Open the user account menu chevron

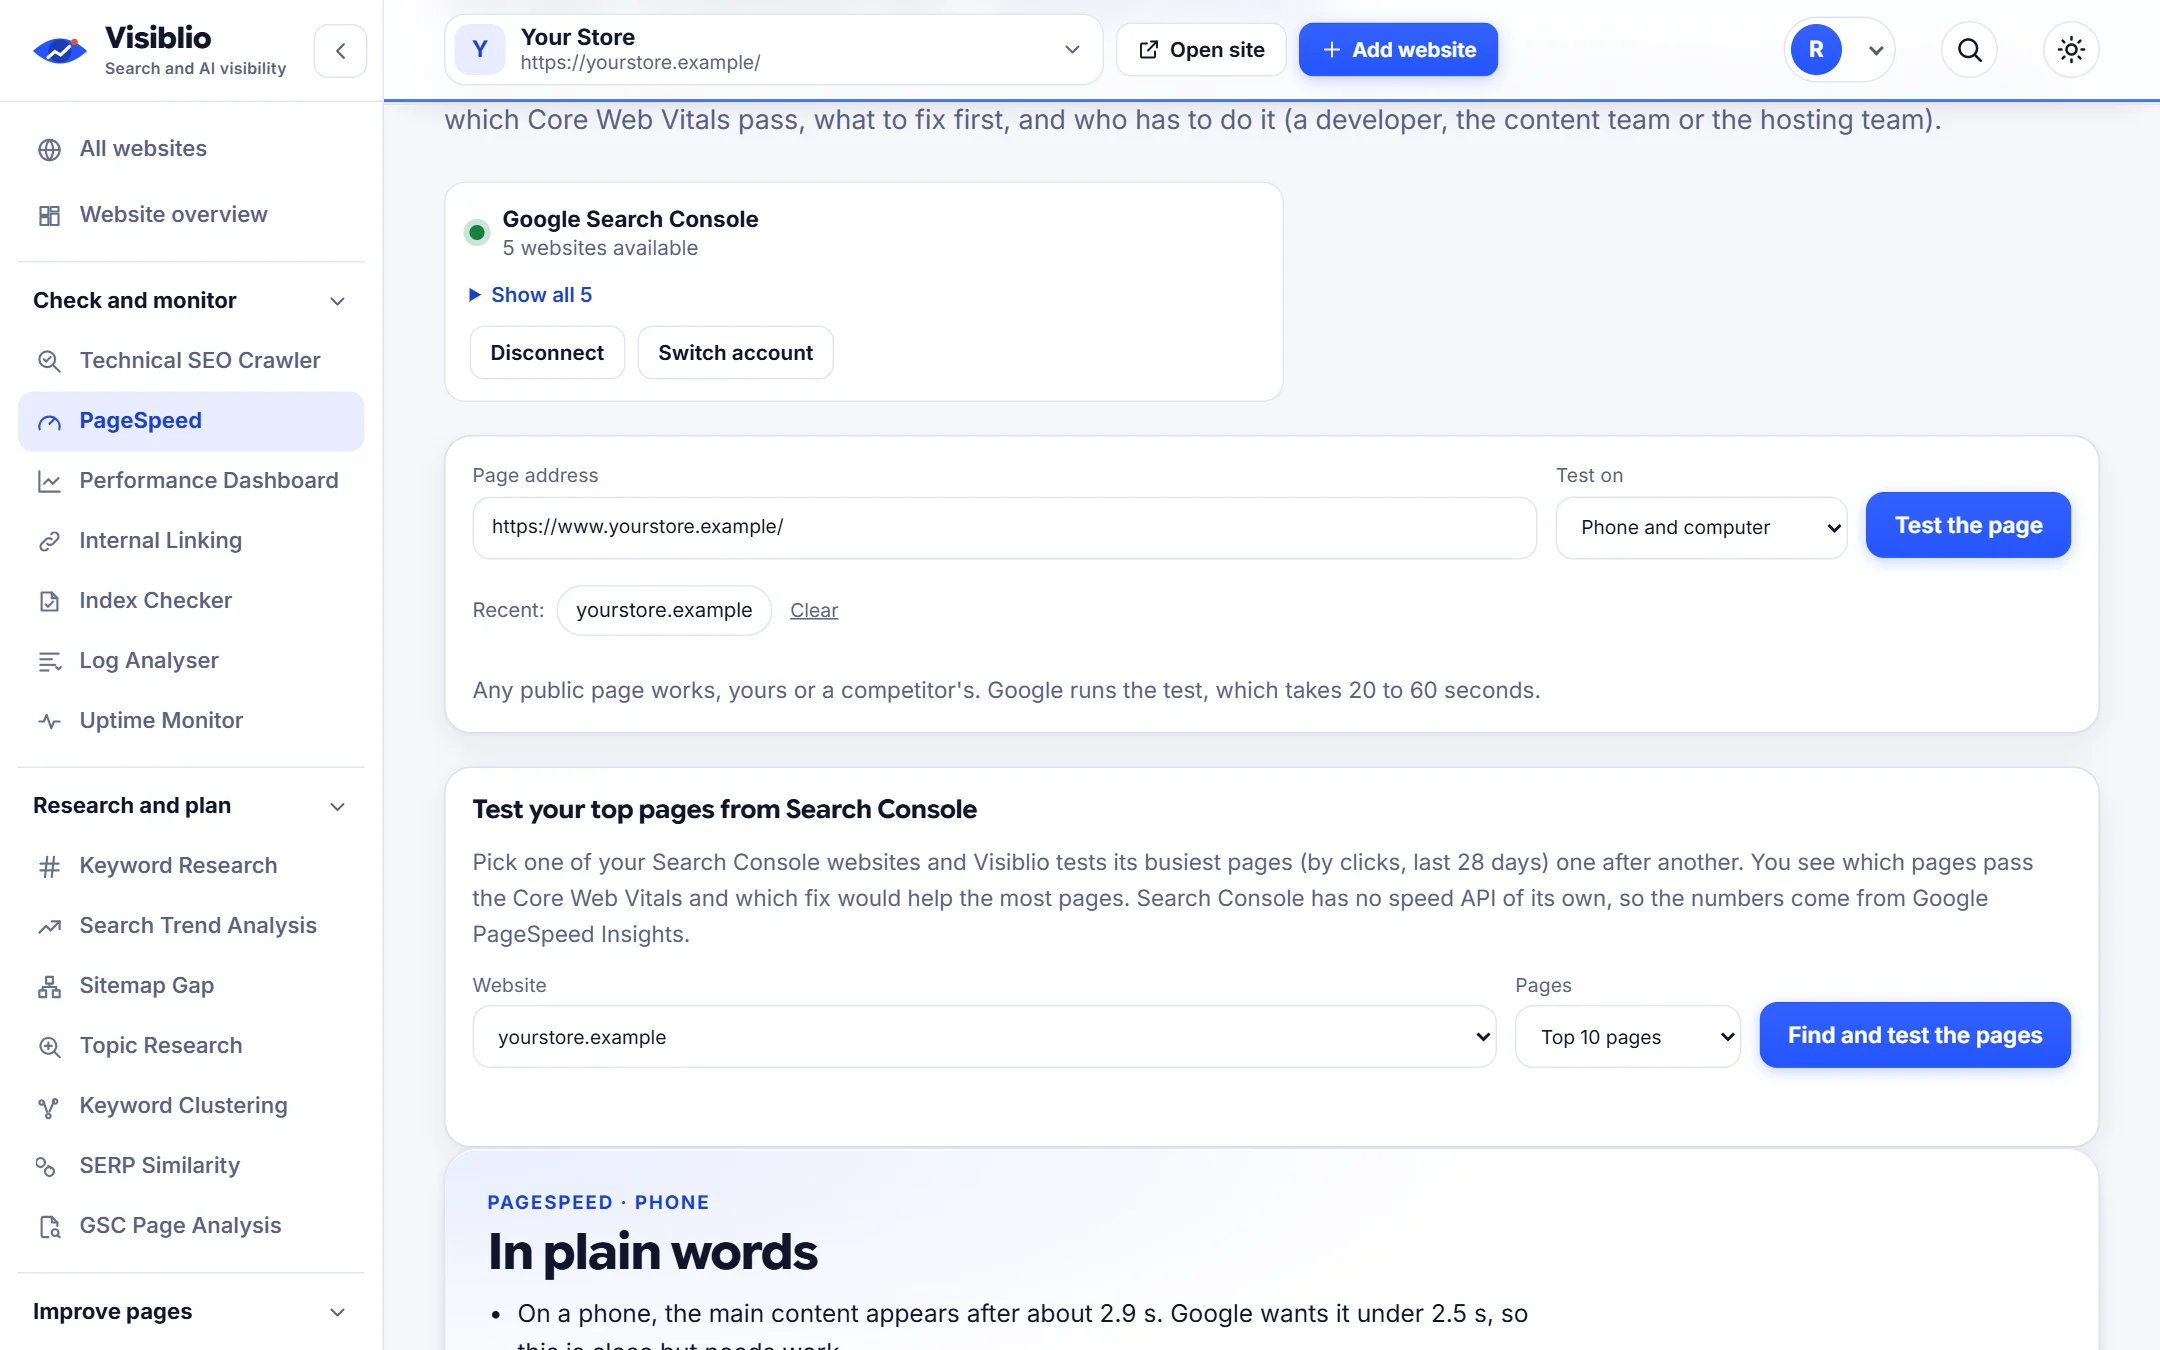pyautogui.click(x=1876, y=51)
